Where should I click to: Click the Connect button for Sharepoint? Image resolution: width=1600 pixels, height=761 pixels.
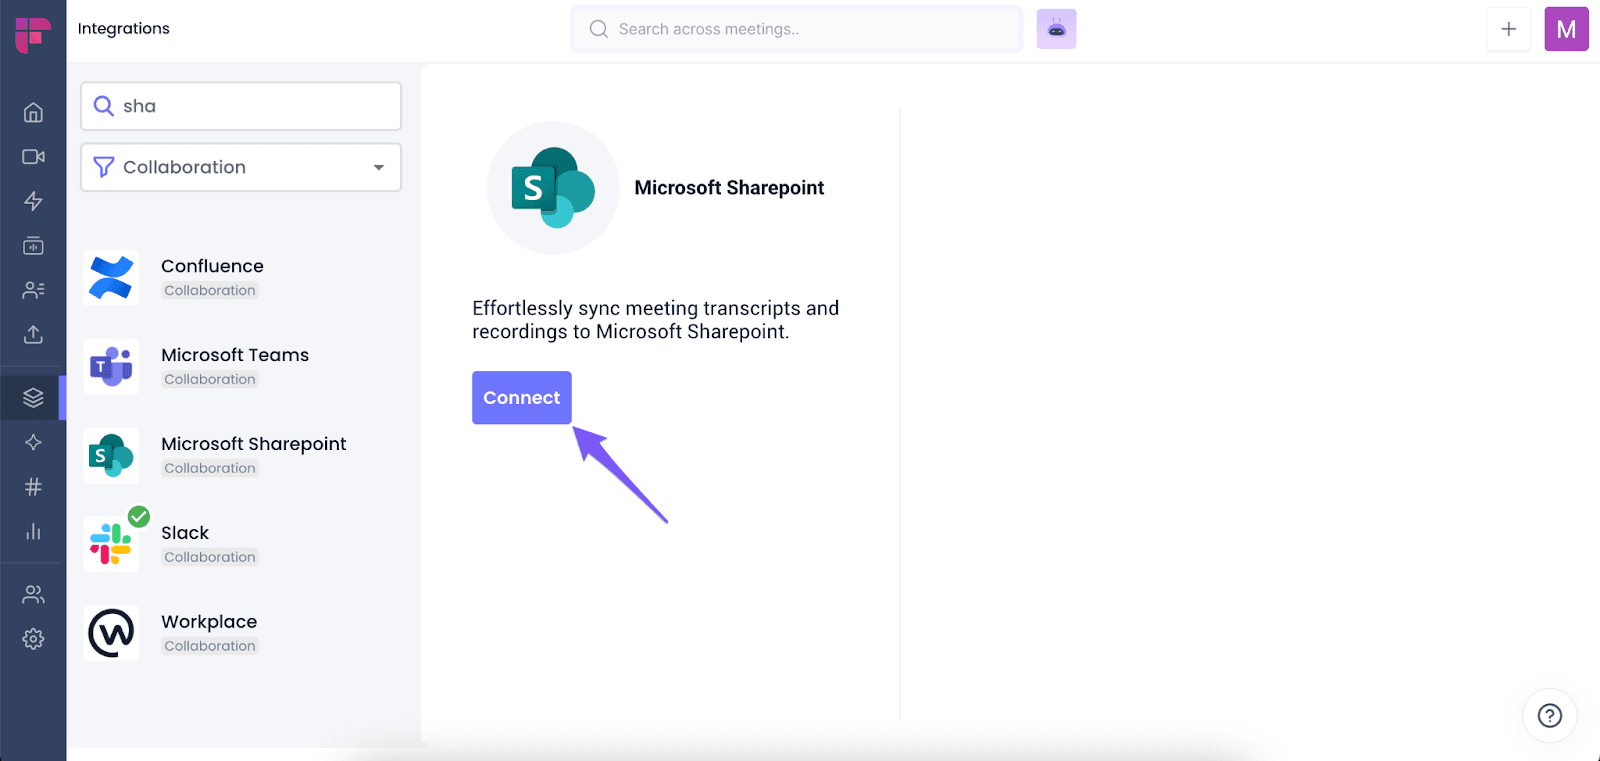point(522,398)
